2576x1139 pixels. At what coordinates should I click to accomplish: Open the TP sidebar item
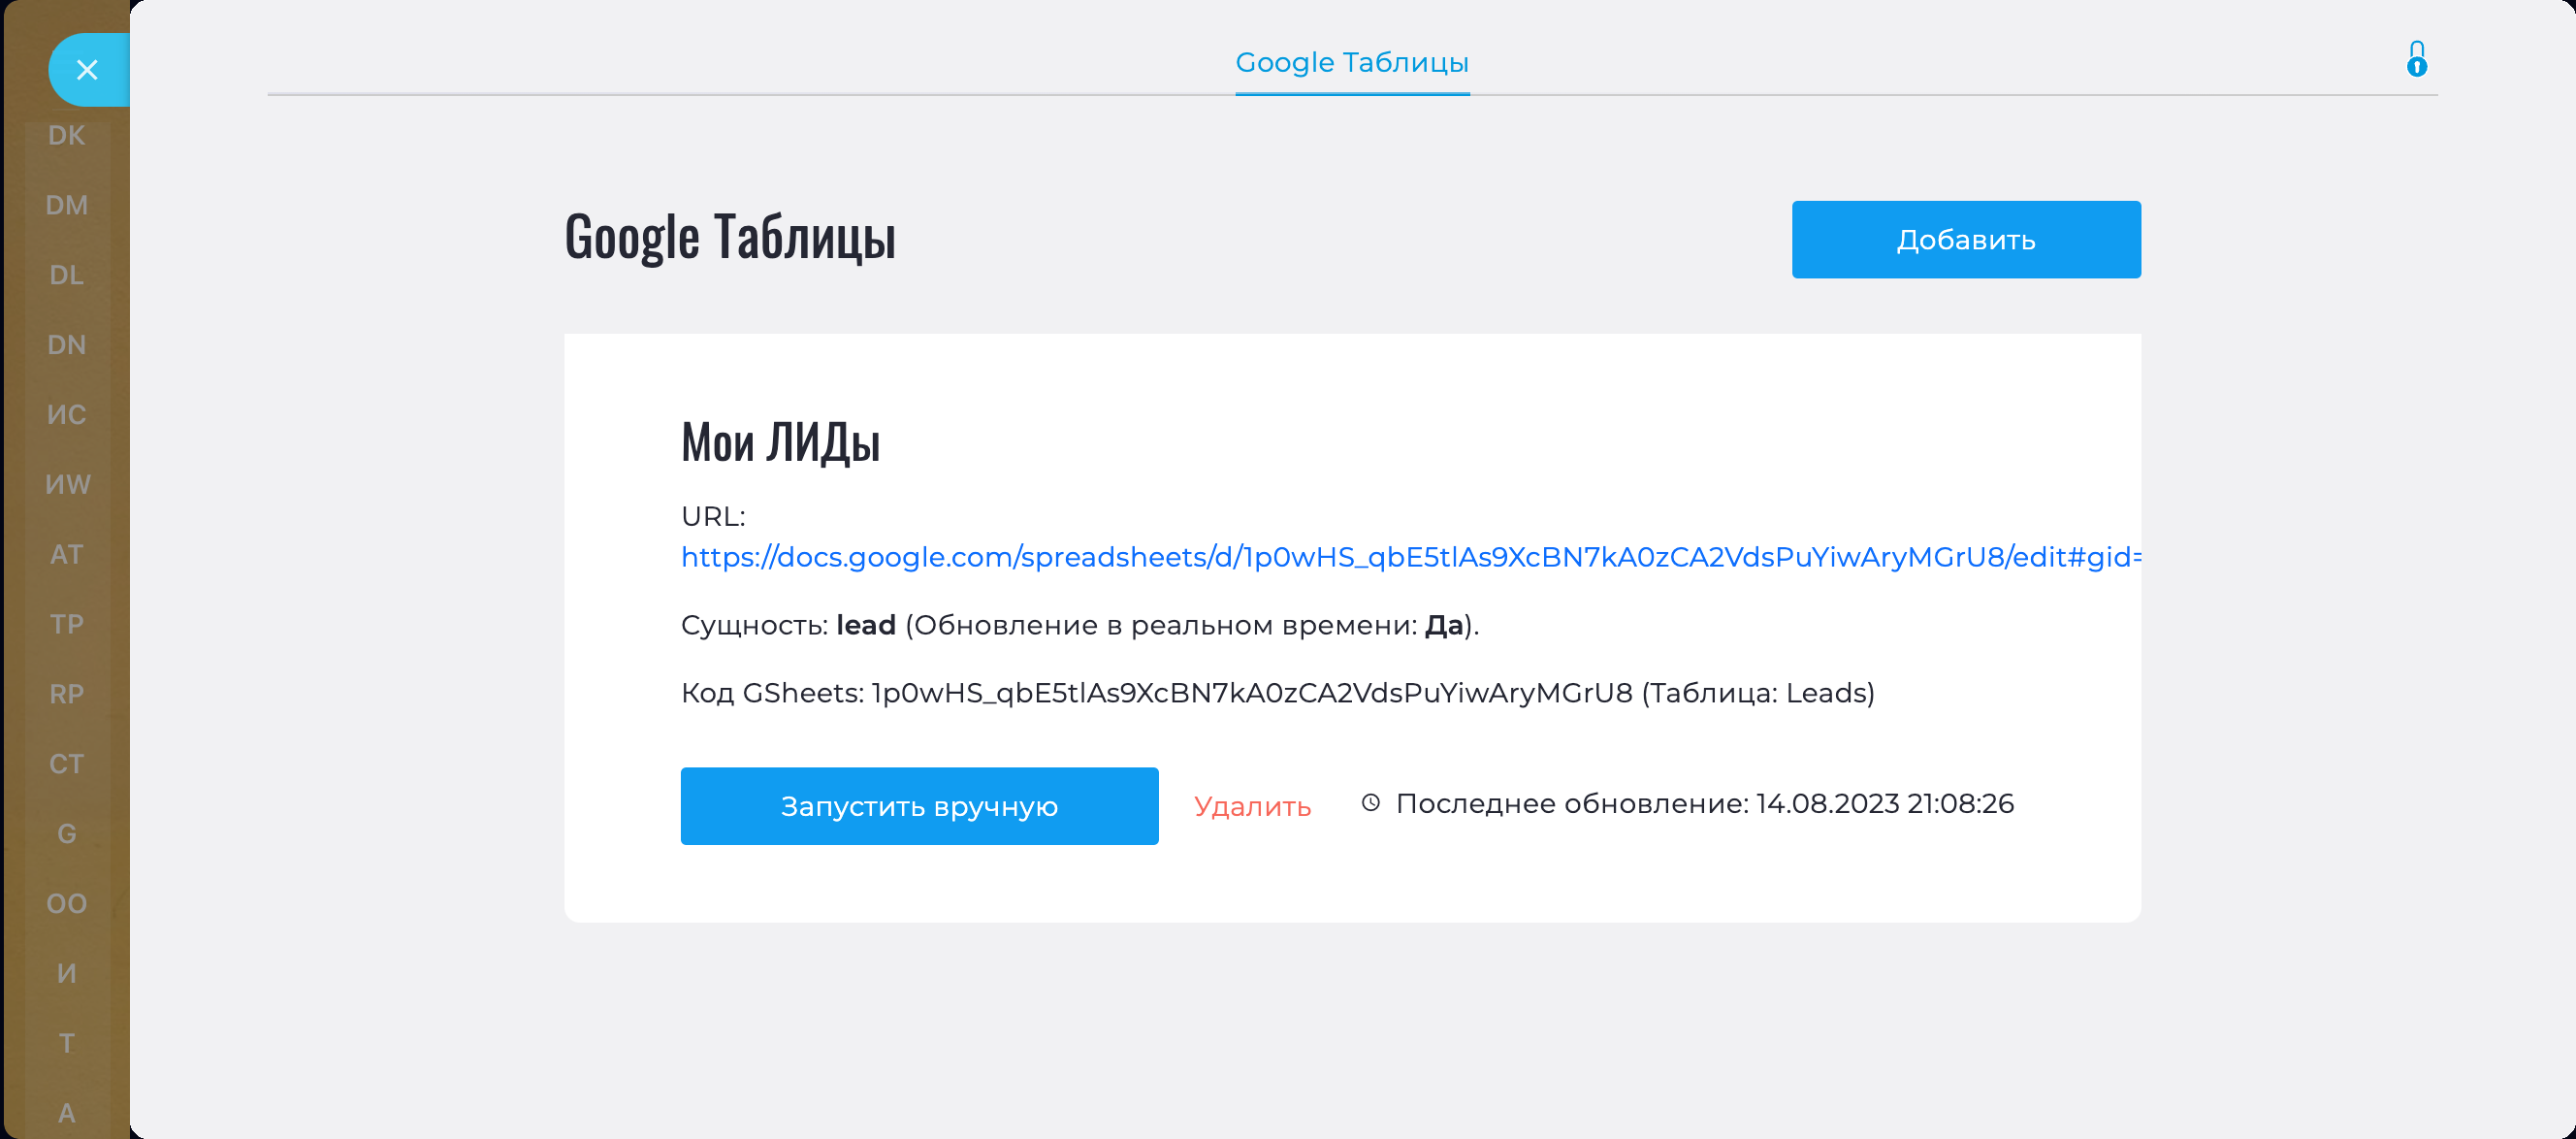coord(67,625)
